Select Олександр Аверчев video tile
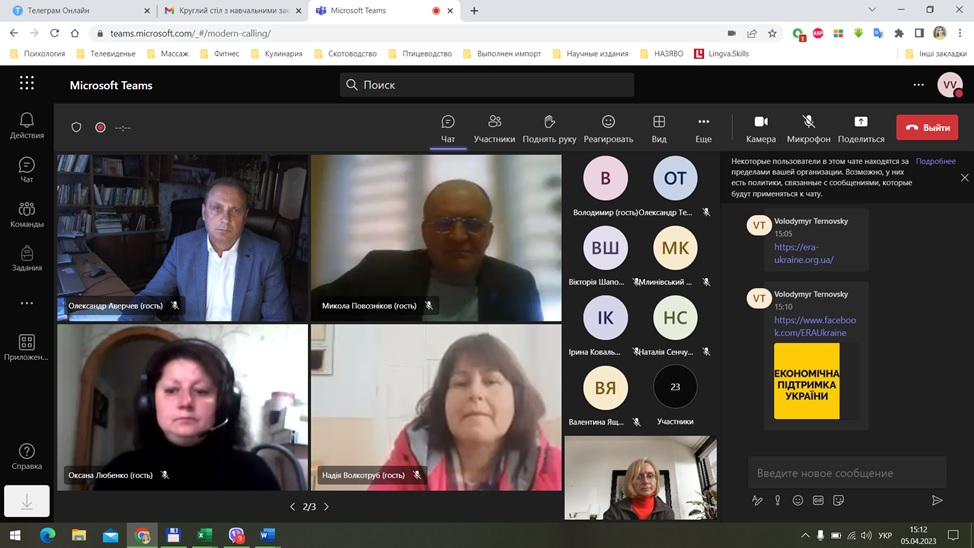This screenshot has width=974, height=548. (183, 238)
